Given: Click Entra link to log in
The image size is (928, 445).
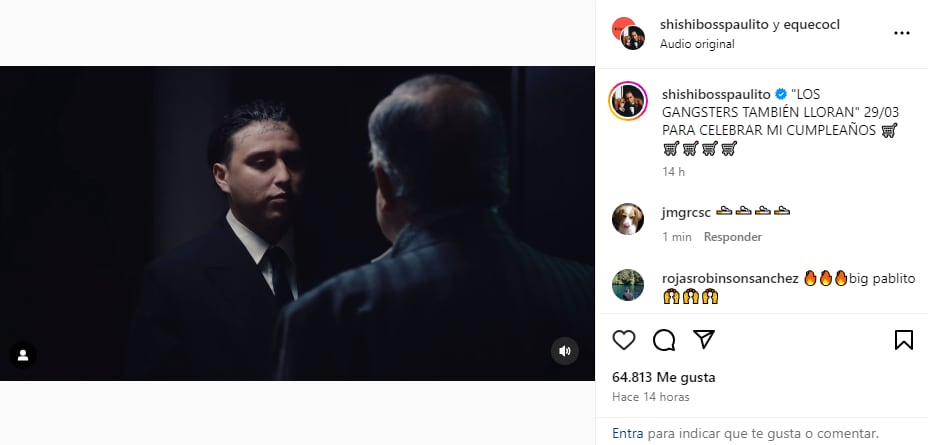Looking at the screenshot, I should 627,433.
